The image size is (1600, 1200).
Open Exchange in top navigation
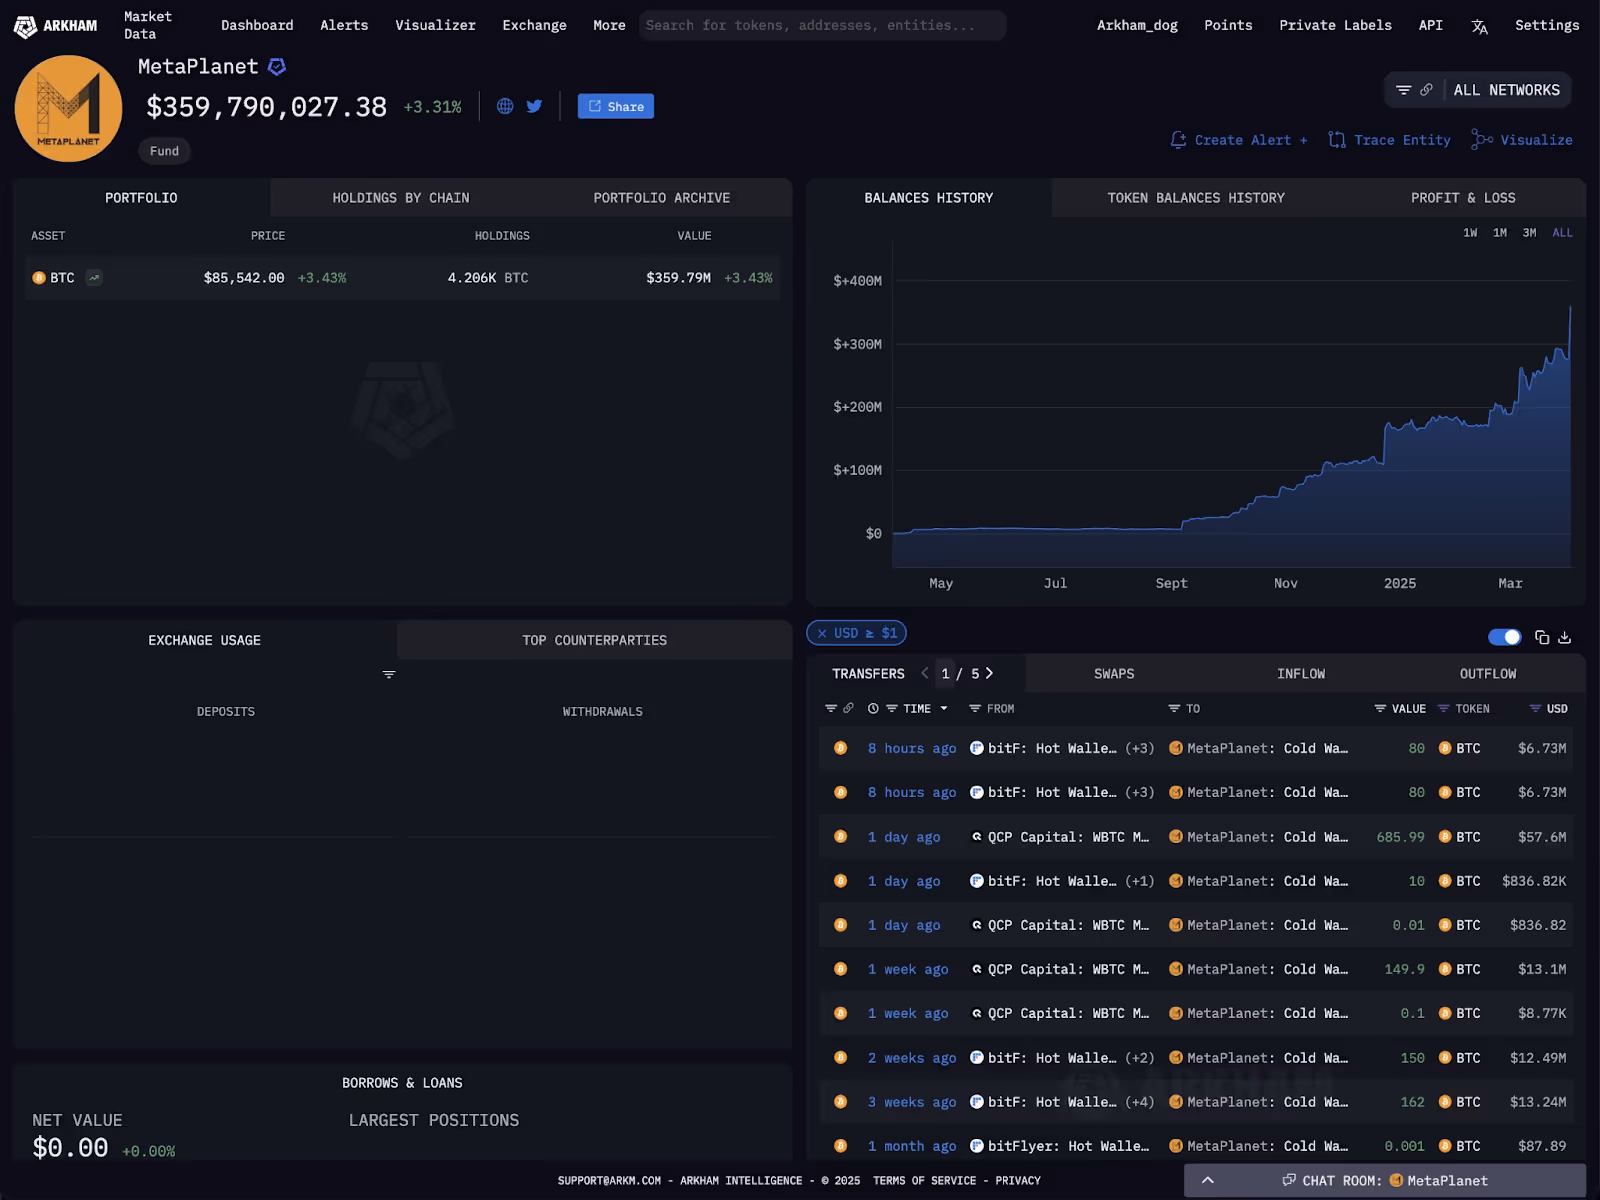(534, 26)
